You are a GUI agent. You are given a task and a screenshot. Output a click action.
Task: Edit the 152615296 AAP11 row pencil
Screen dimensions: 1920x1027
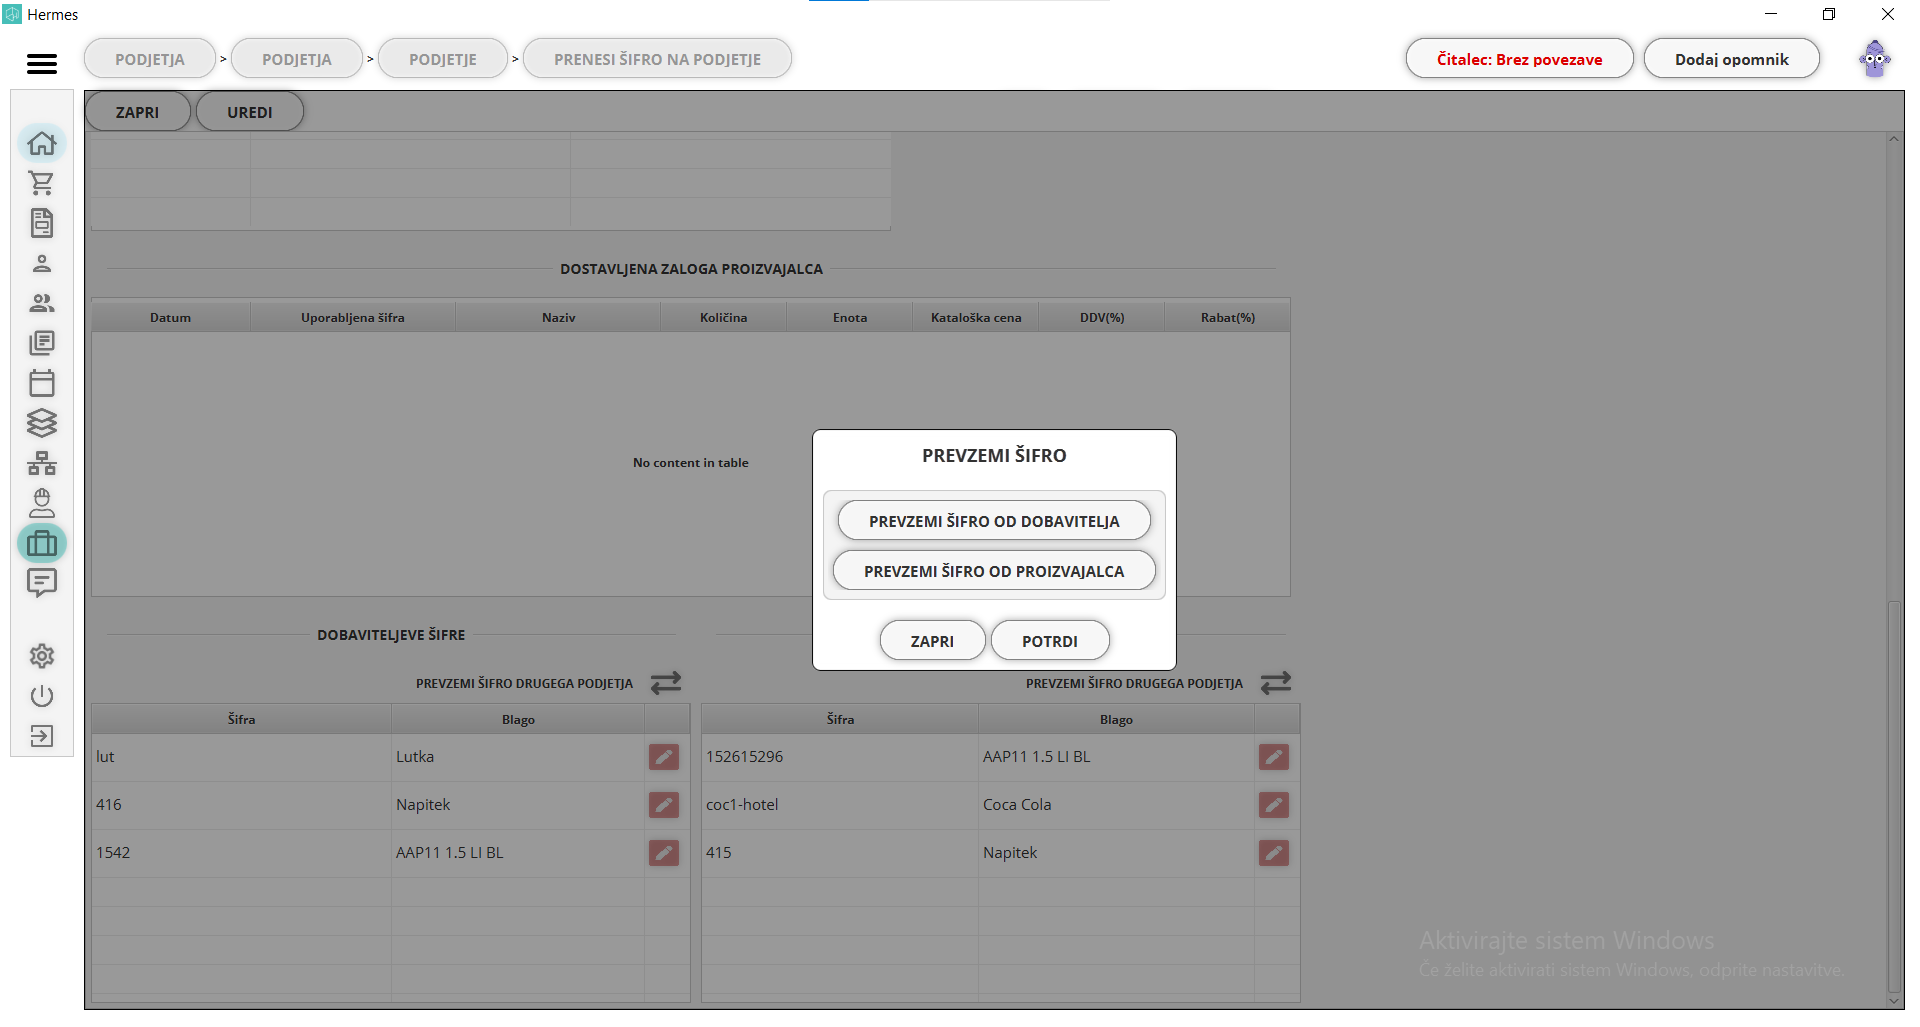[x=1274, y=757]
